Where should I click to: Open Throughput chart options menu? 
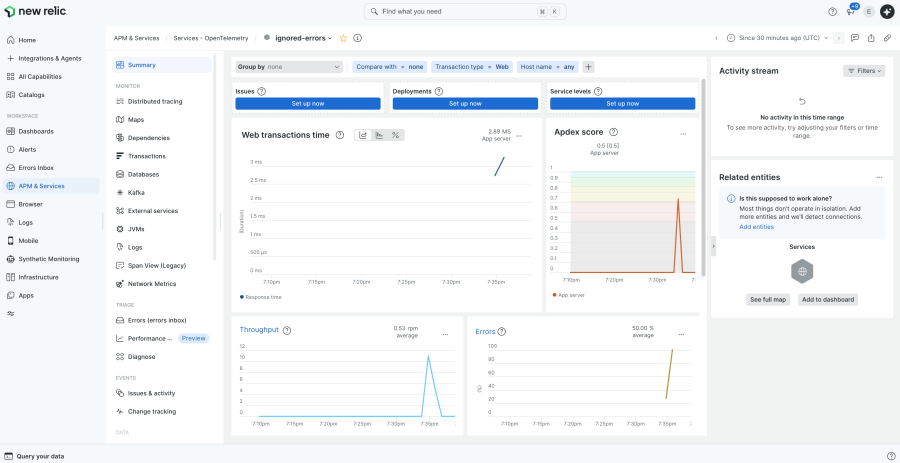click(445, 334)
